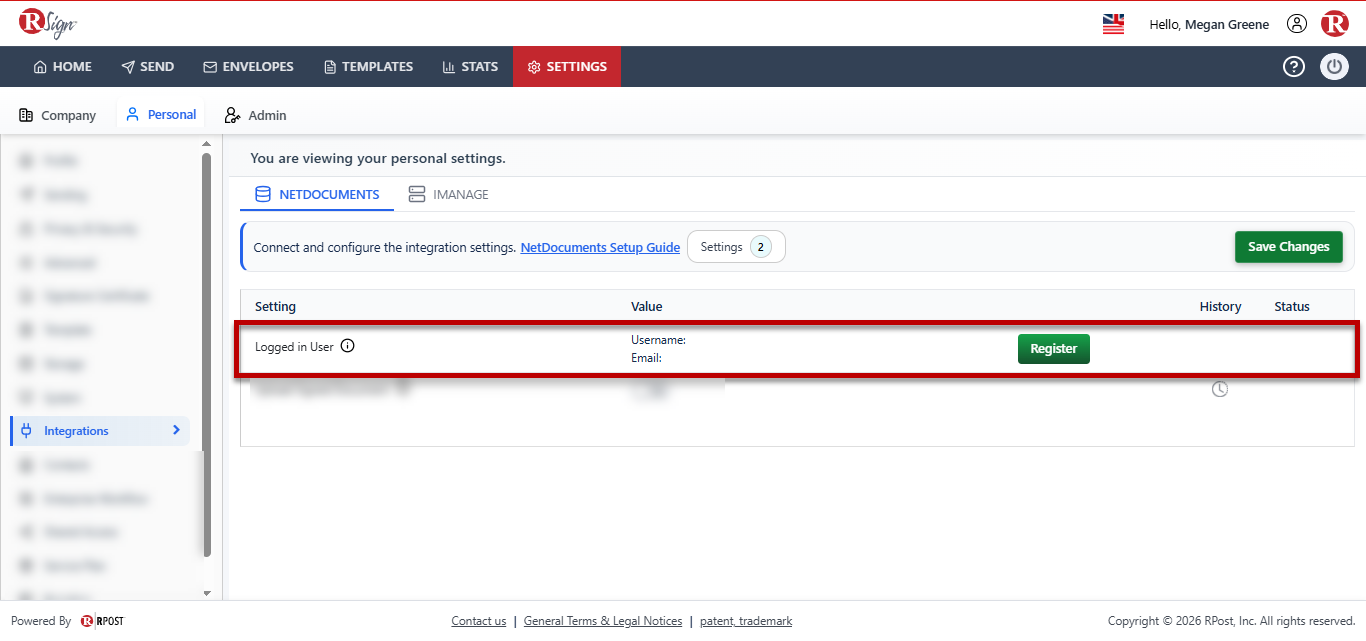Click the RPost logo in the footer
The image size is (1366, 641).
pyautogui.click(x=102, y=621)
